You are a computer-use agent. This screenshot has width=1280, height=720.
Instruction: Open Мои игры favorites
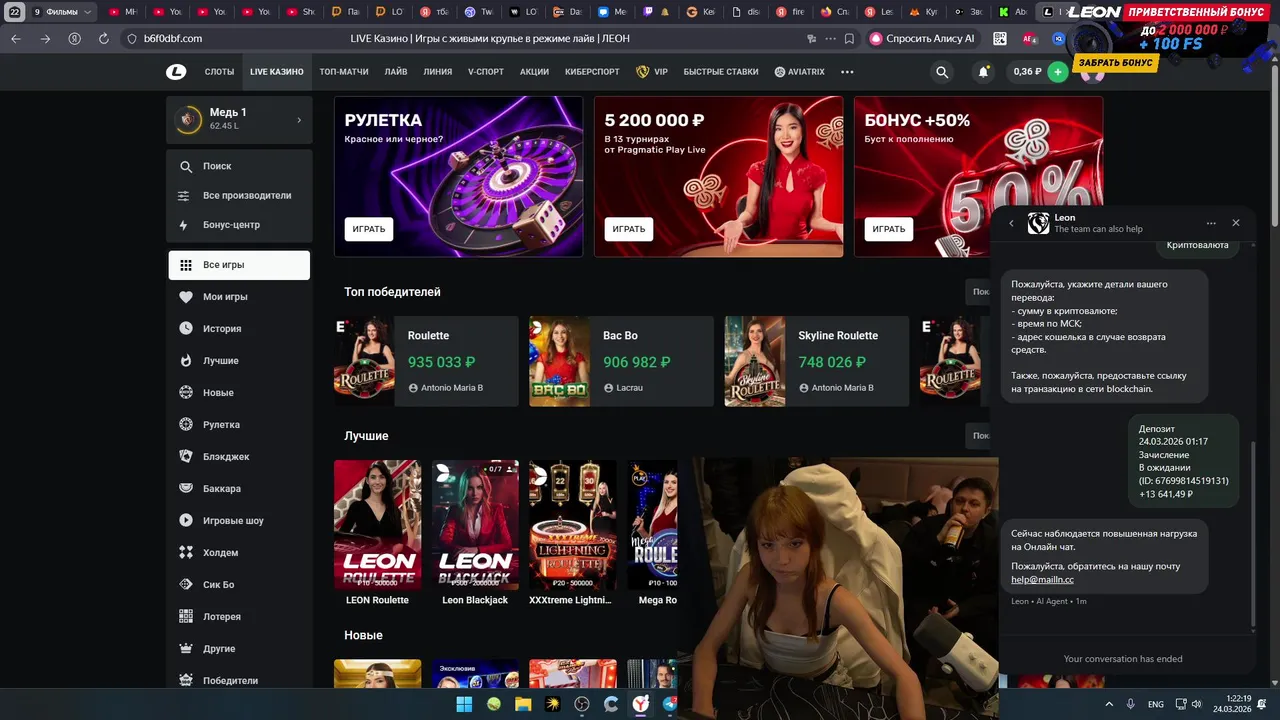239,297
